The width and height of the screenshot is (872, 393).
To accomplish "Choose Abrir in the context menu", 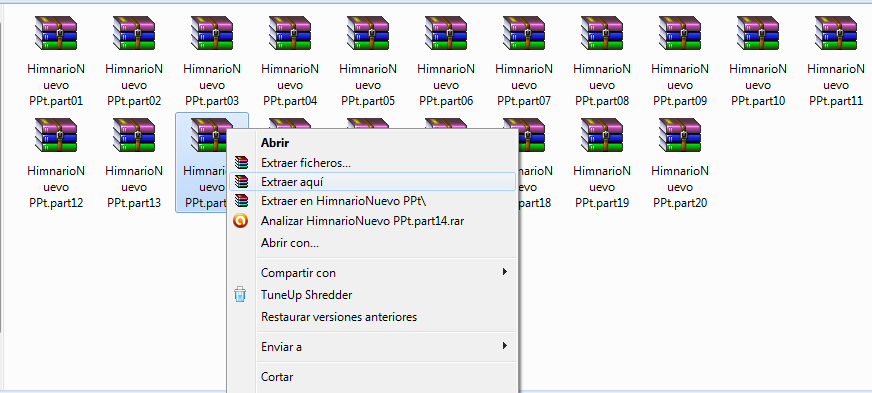I will (x=372, y=143).
